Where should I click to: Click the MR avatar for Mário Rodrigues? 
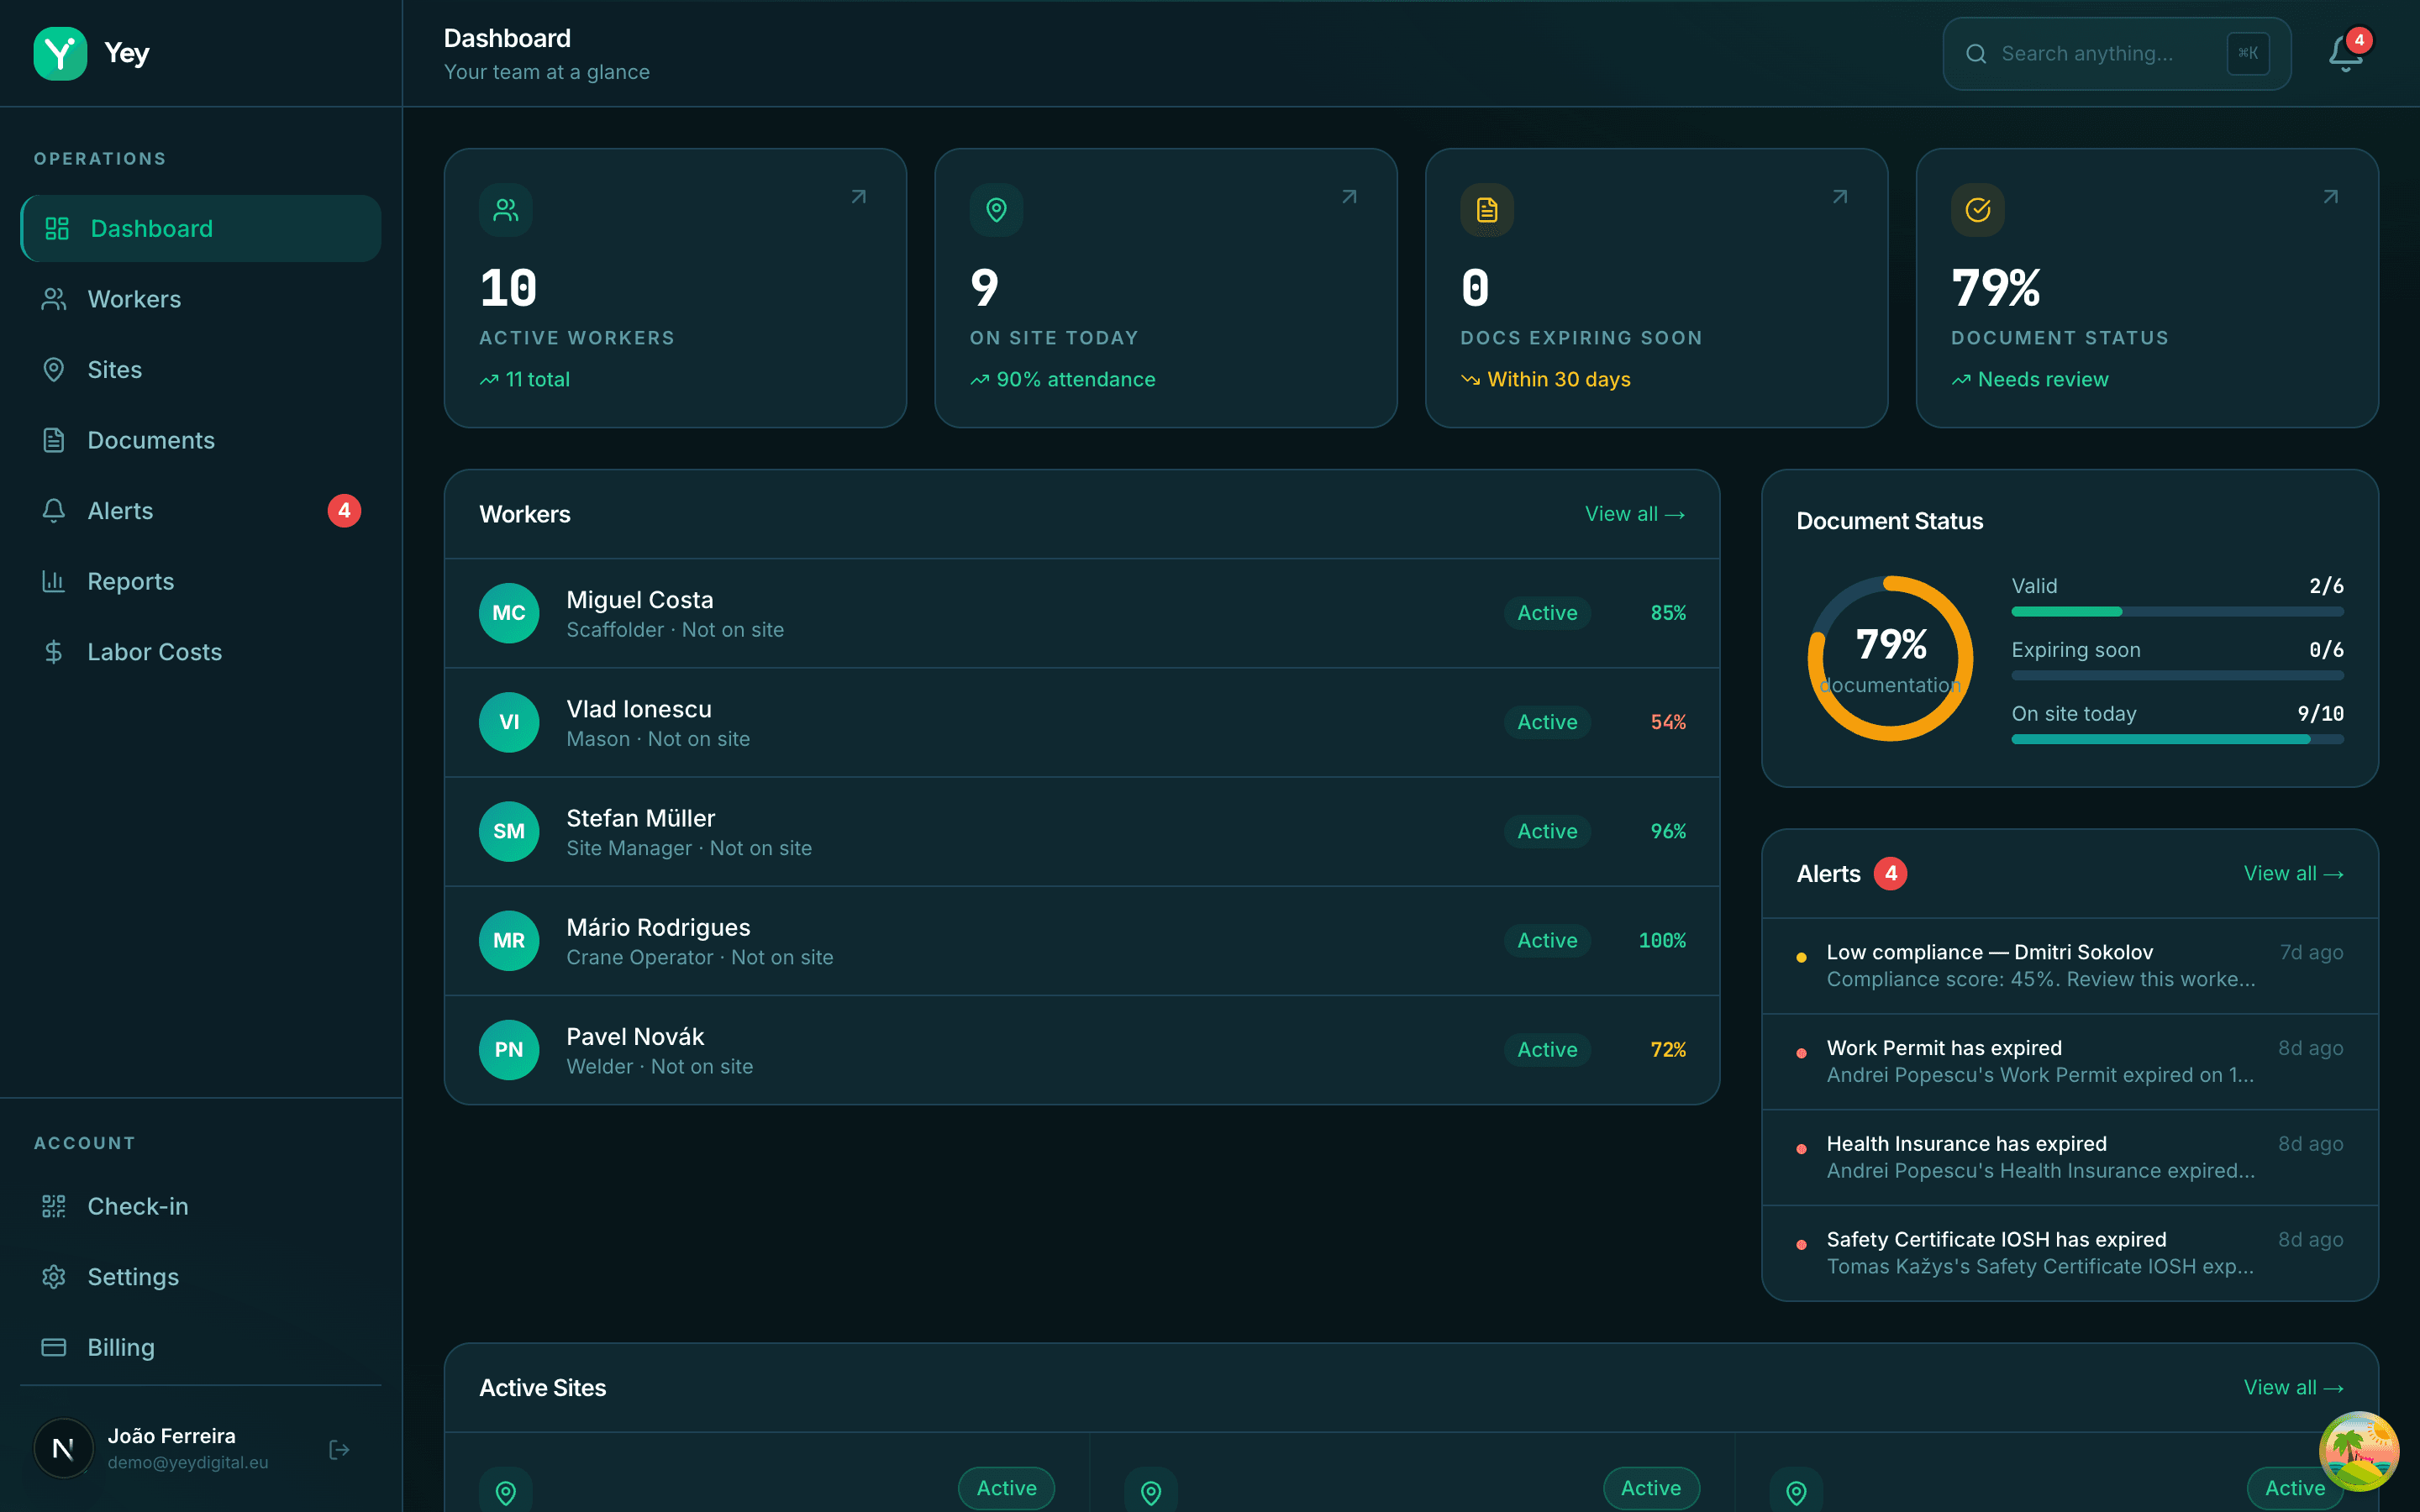pos(509,940)
